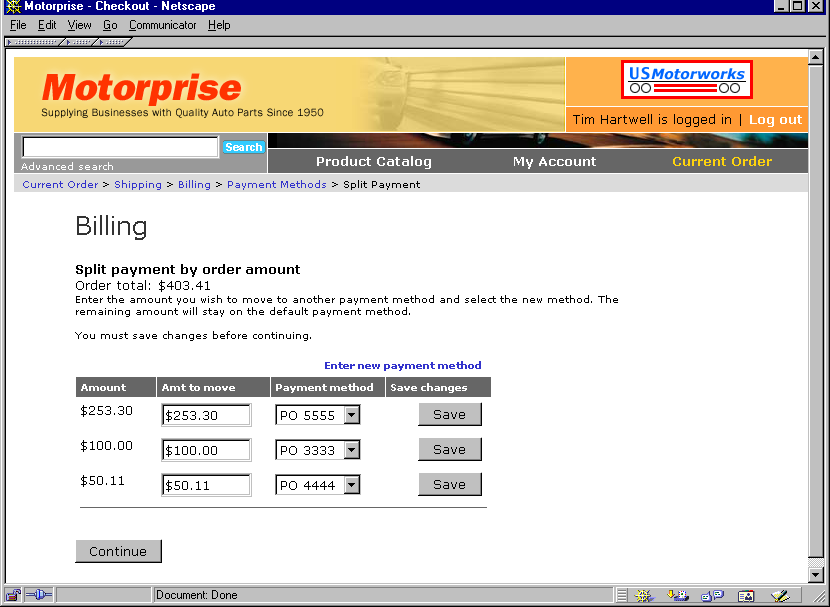Click the vertical scrollbar up arrow
This screenshot has height=607, width=830.
(815, 57)
